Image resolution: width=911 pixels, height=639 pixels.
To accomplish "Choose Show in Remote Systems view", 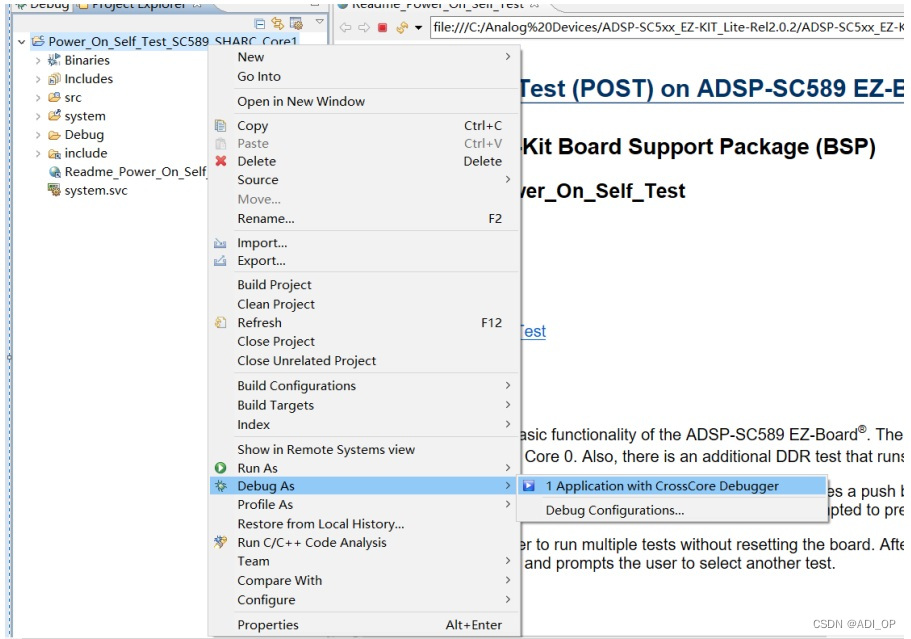I will 364,449.
